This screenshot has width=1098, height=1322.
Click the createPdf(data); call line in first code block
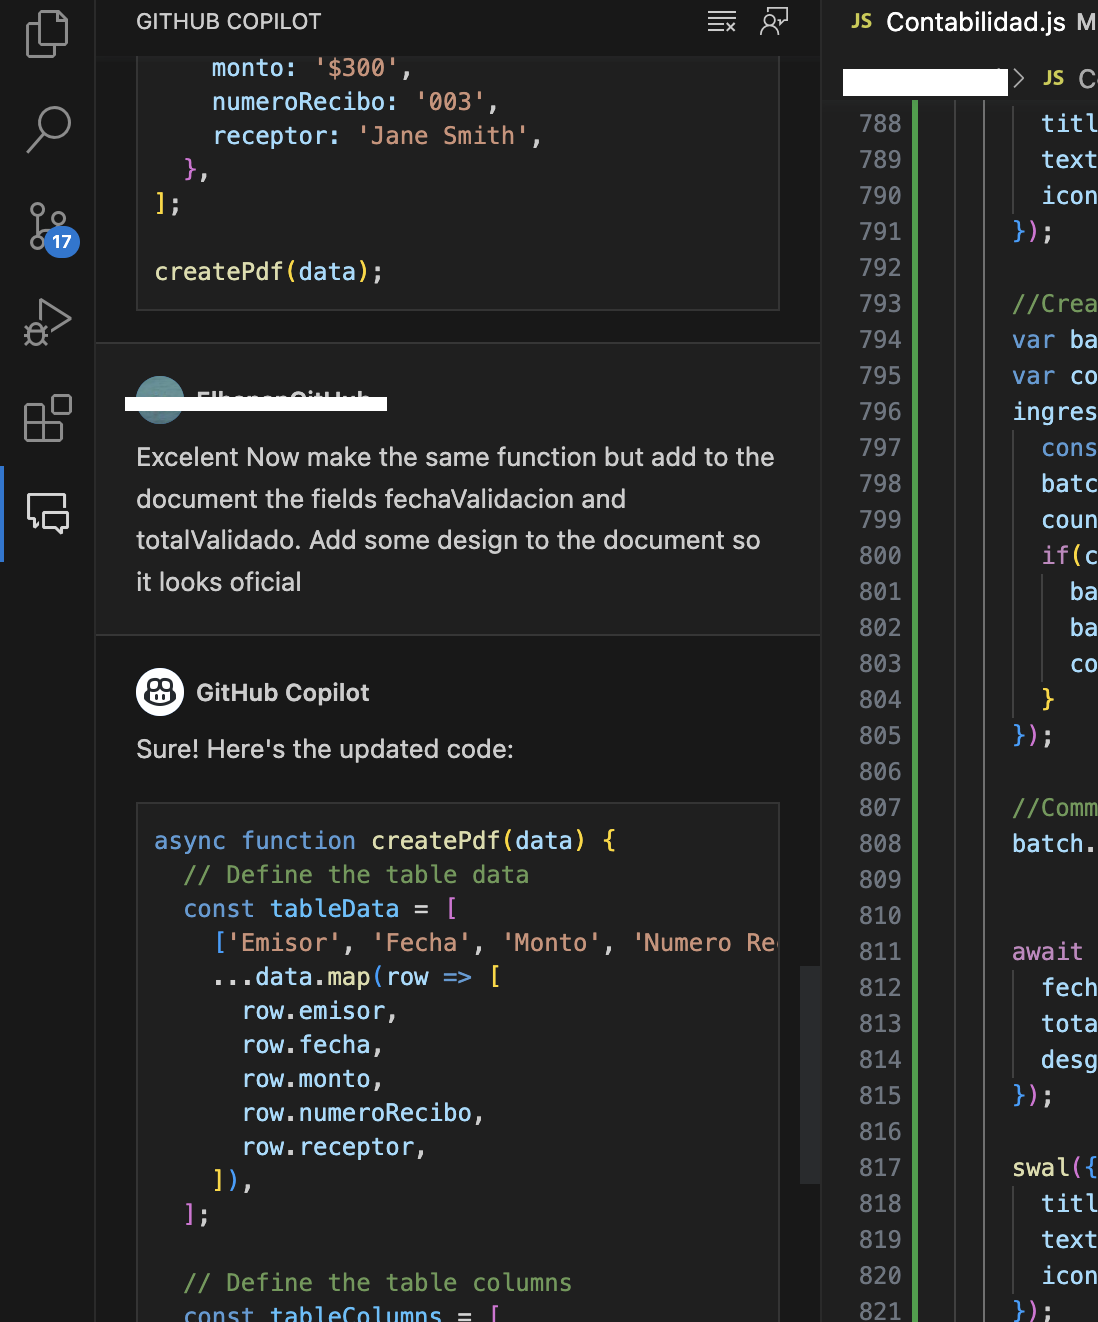269,272
